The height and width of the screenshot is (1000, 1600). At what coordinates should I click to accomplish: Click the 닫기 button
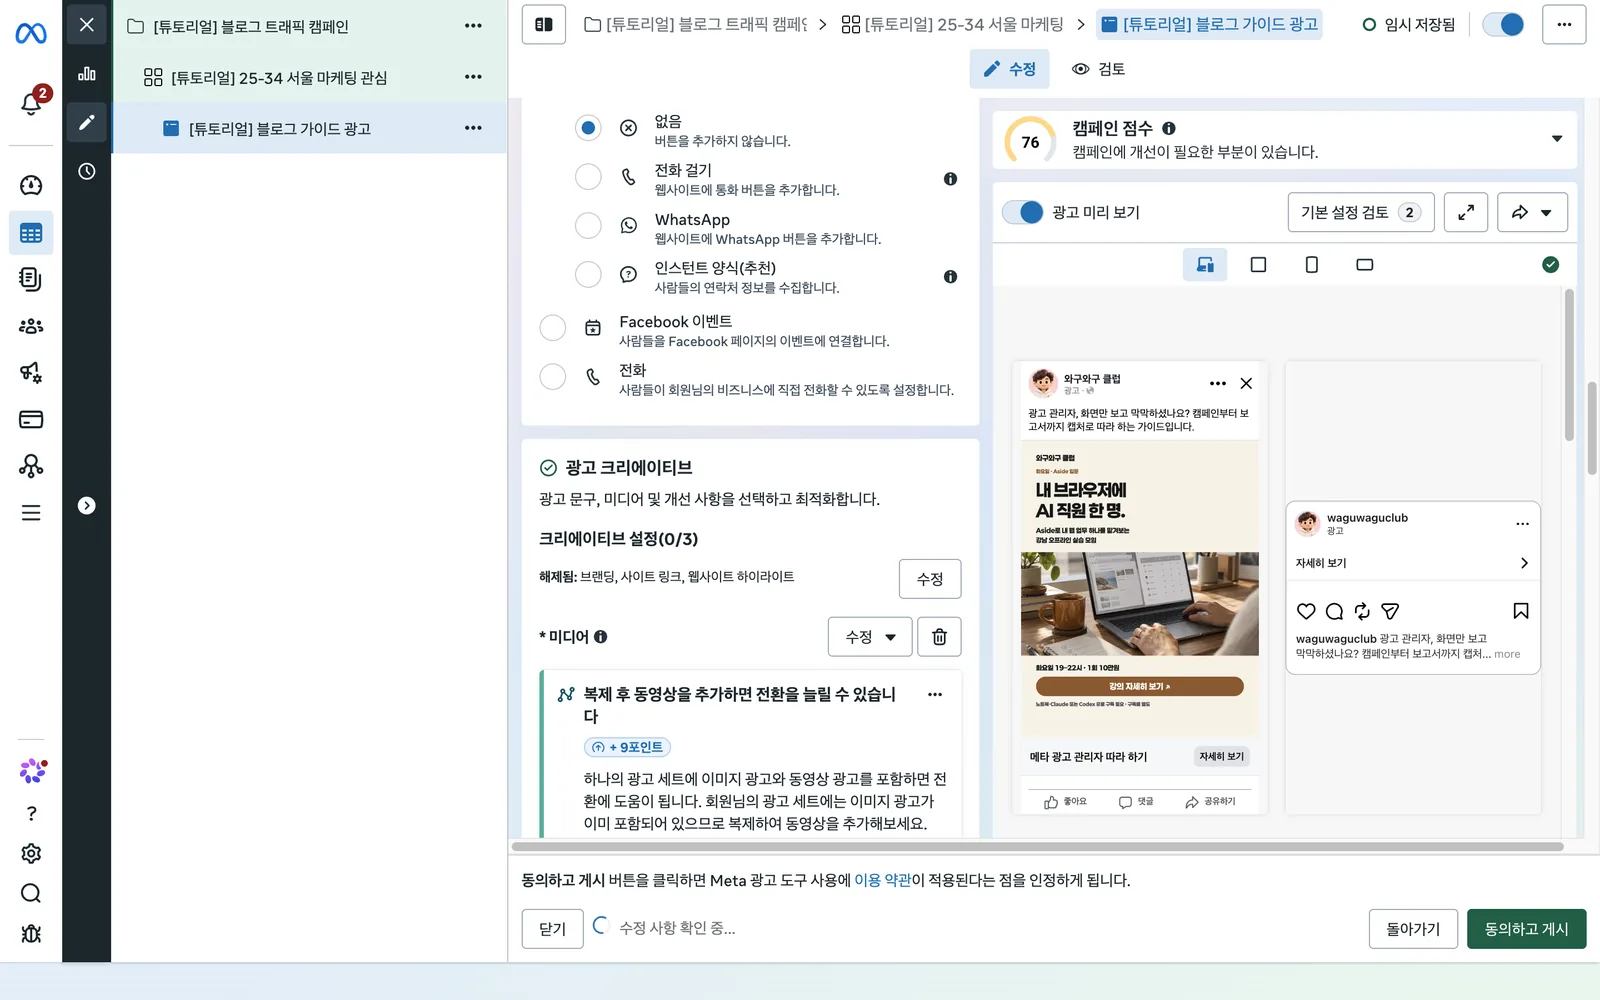(x=553, y=929)
